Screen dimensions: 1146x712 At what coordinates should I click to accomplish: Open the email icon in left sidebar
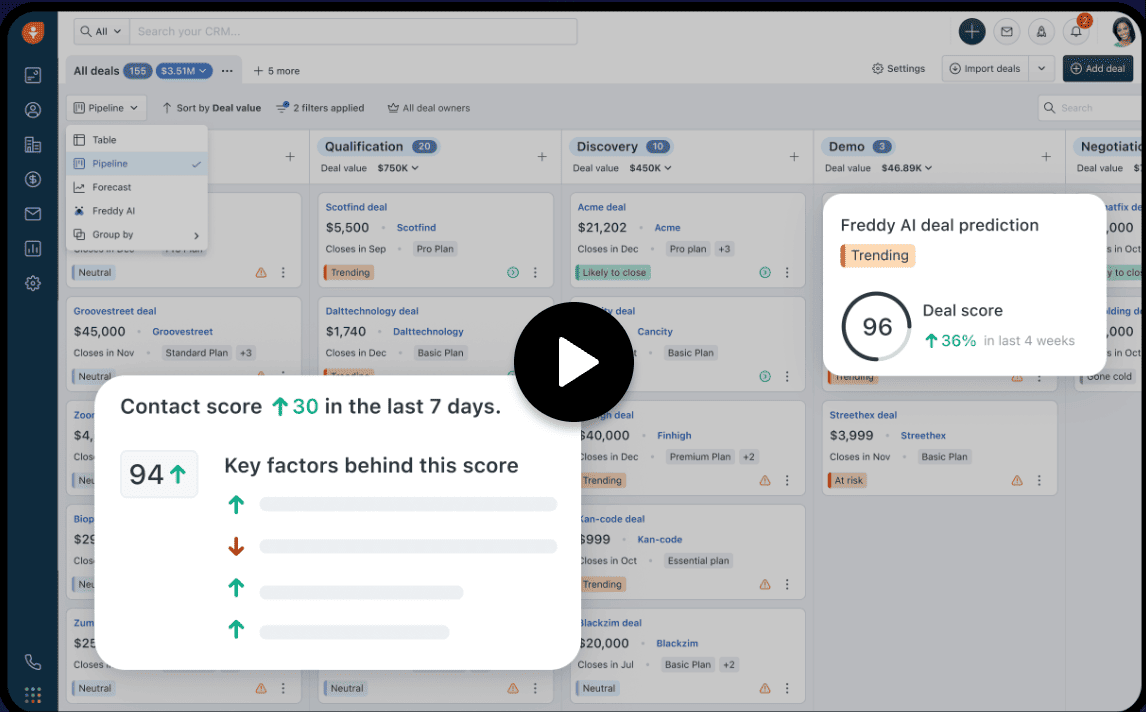[33, 213]
